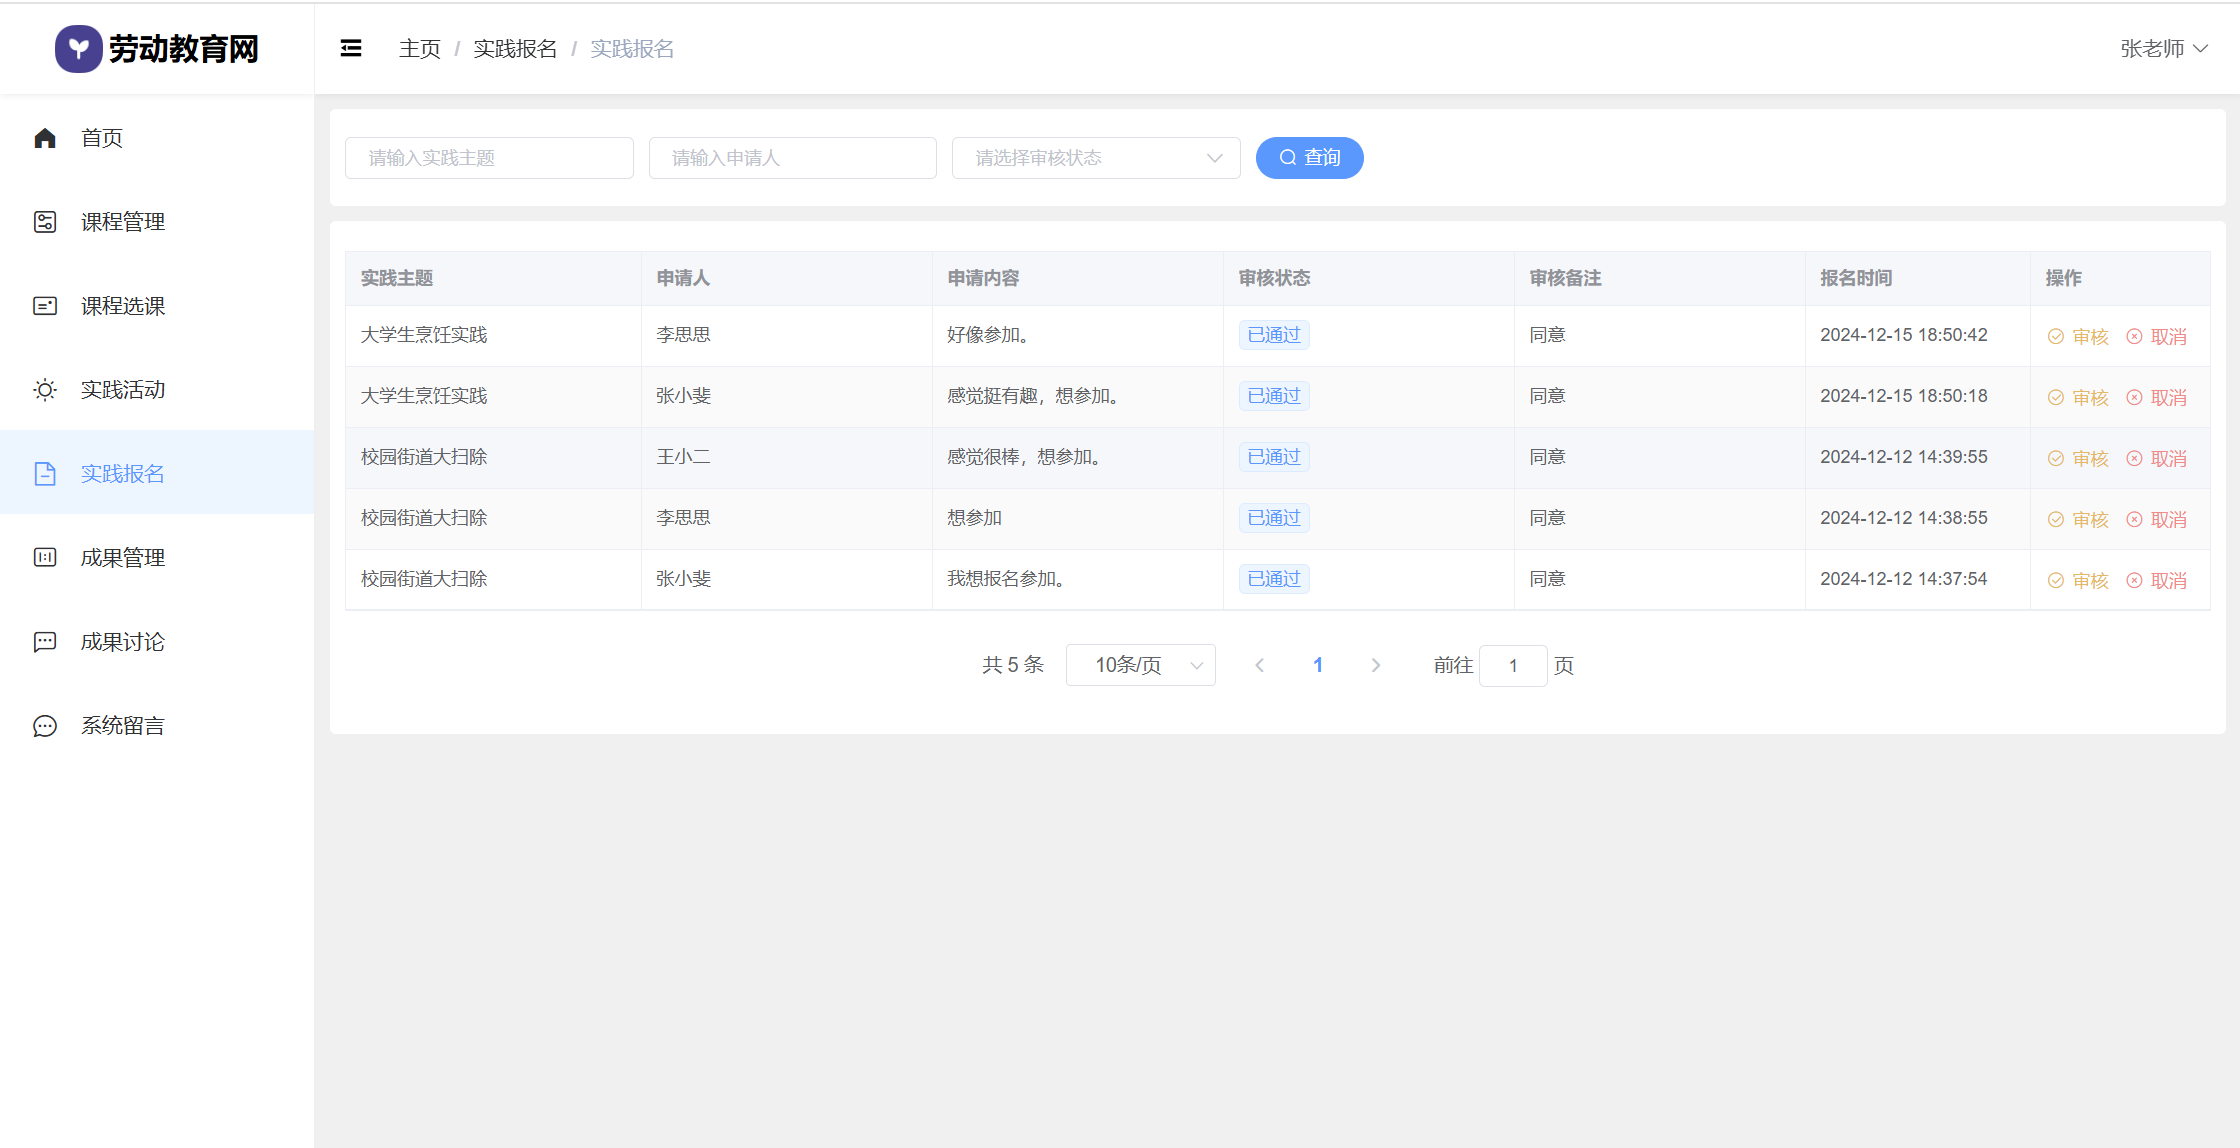Image resolution: width=2240 pixels, height=1148 pixels.
Task: Click 取消 for the 18:50:42 registration
Action: pos(2157,336)
